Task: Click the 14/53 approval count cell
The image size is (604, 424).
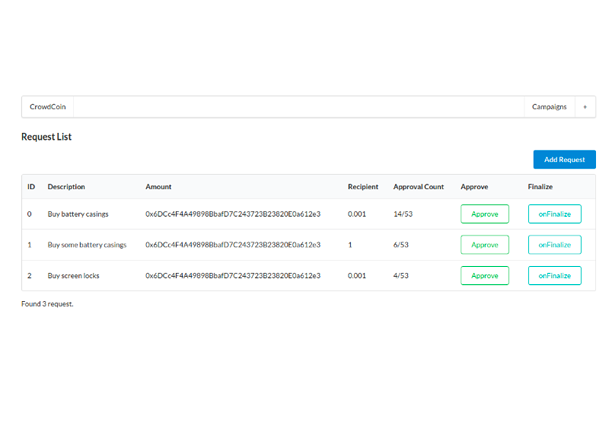Action: [403, 214]
